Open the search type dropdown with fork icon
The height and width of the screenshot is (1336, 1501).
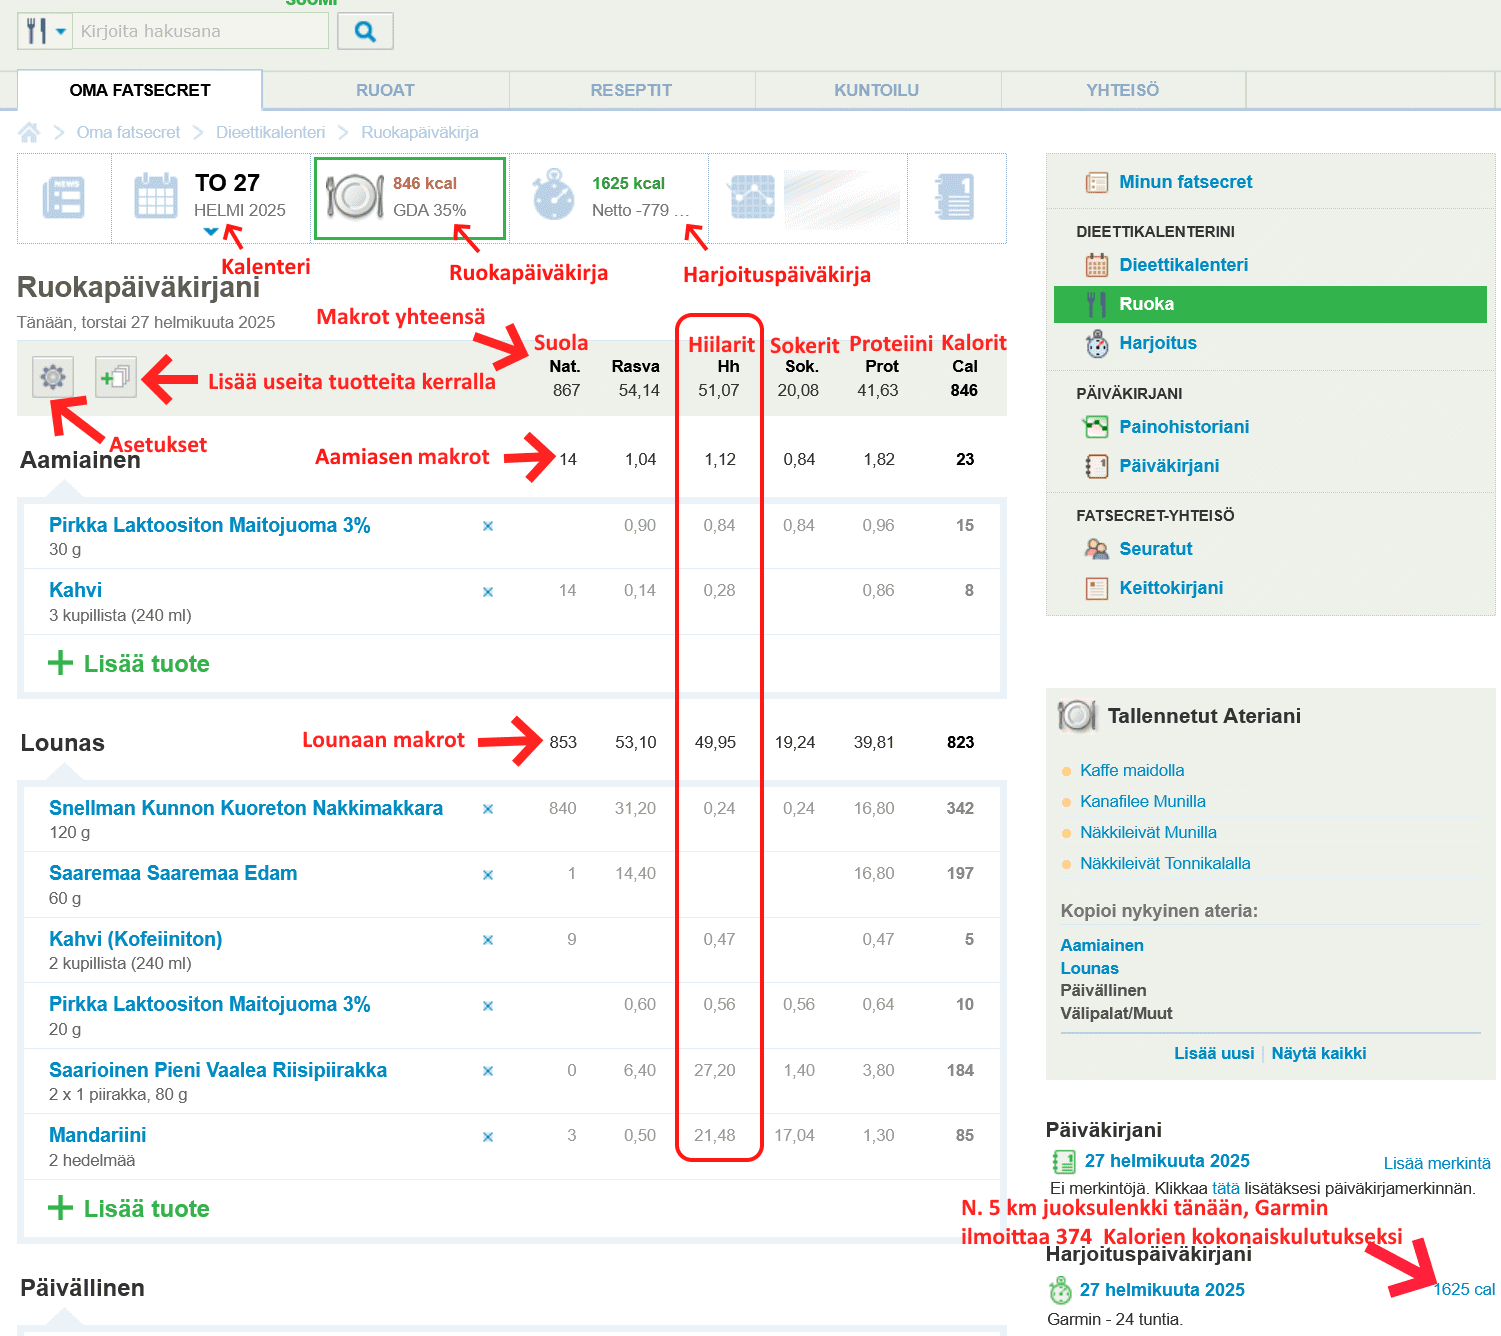click(45, 31)
